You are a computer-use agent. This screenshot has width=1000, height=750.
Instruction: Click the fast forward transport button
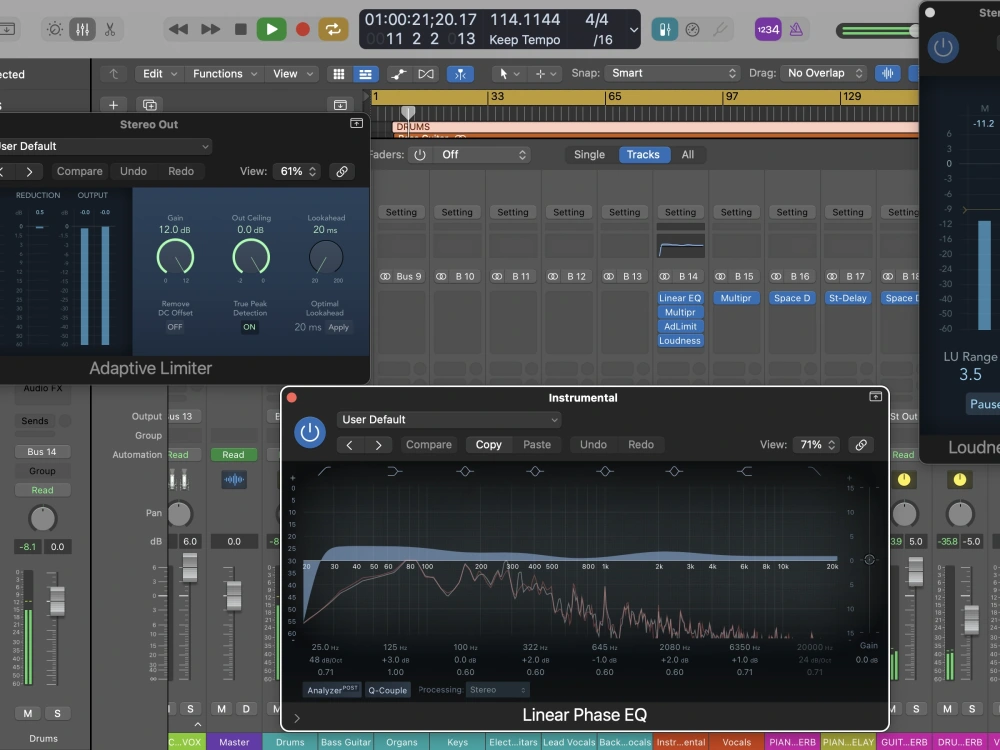(210, 29)
